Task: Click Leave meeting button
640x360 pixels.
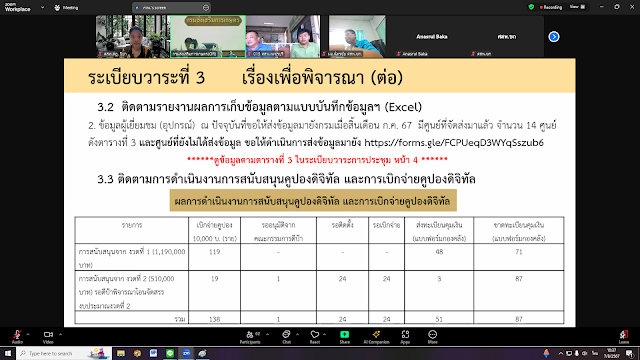Action: click(624, 337)
